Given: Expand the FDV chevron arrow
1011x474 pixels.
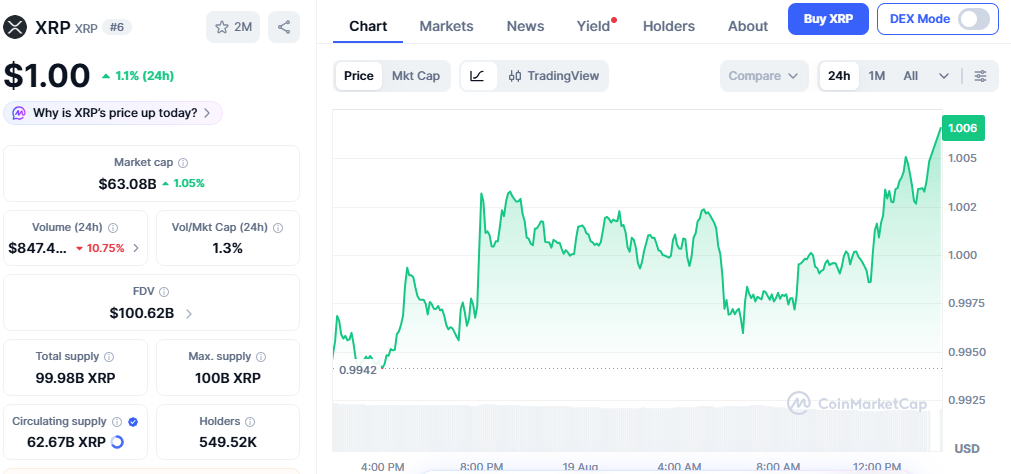Looking at the screenshot, I should point(189,314).
